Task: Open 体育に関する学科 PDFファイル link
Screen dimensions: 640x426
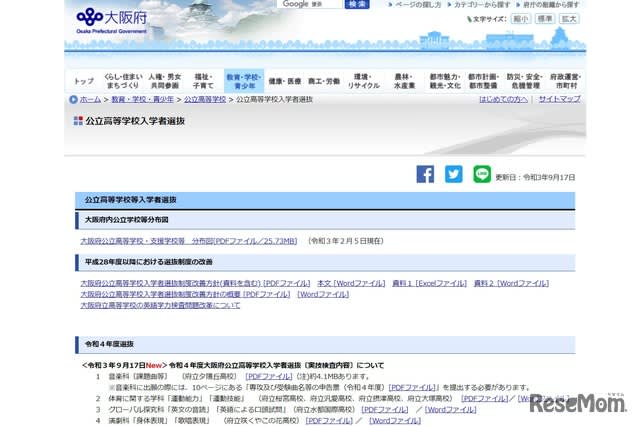Action: click(484, 398)
